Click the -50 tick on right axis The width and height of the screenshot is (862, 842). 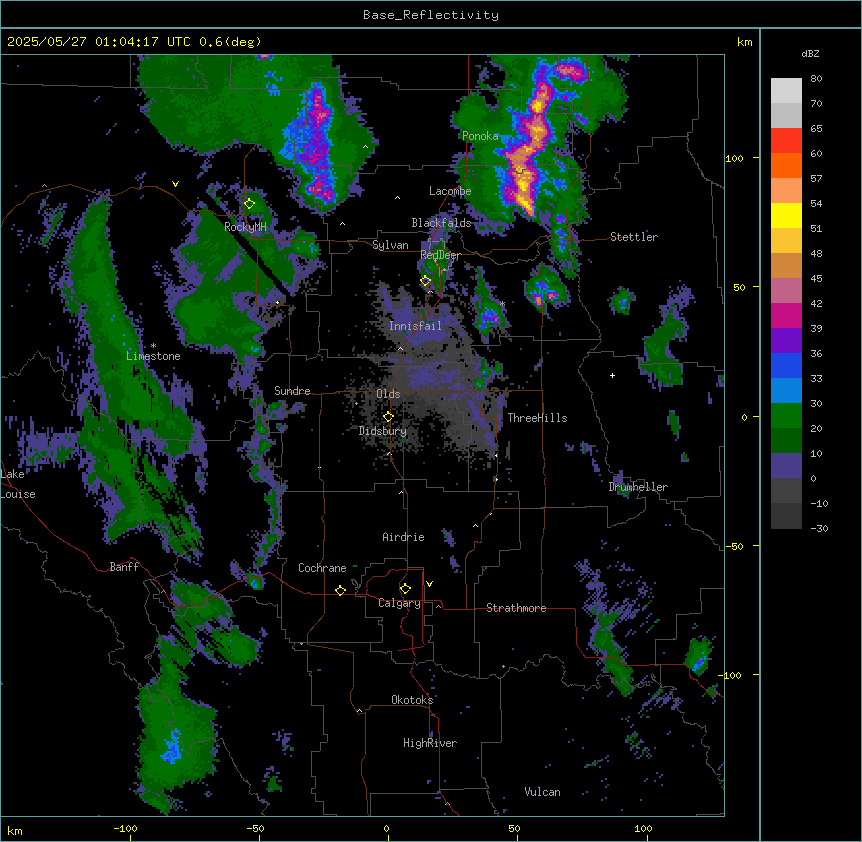coord(734,546)
